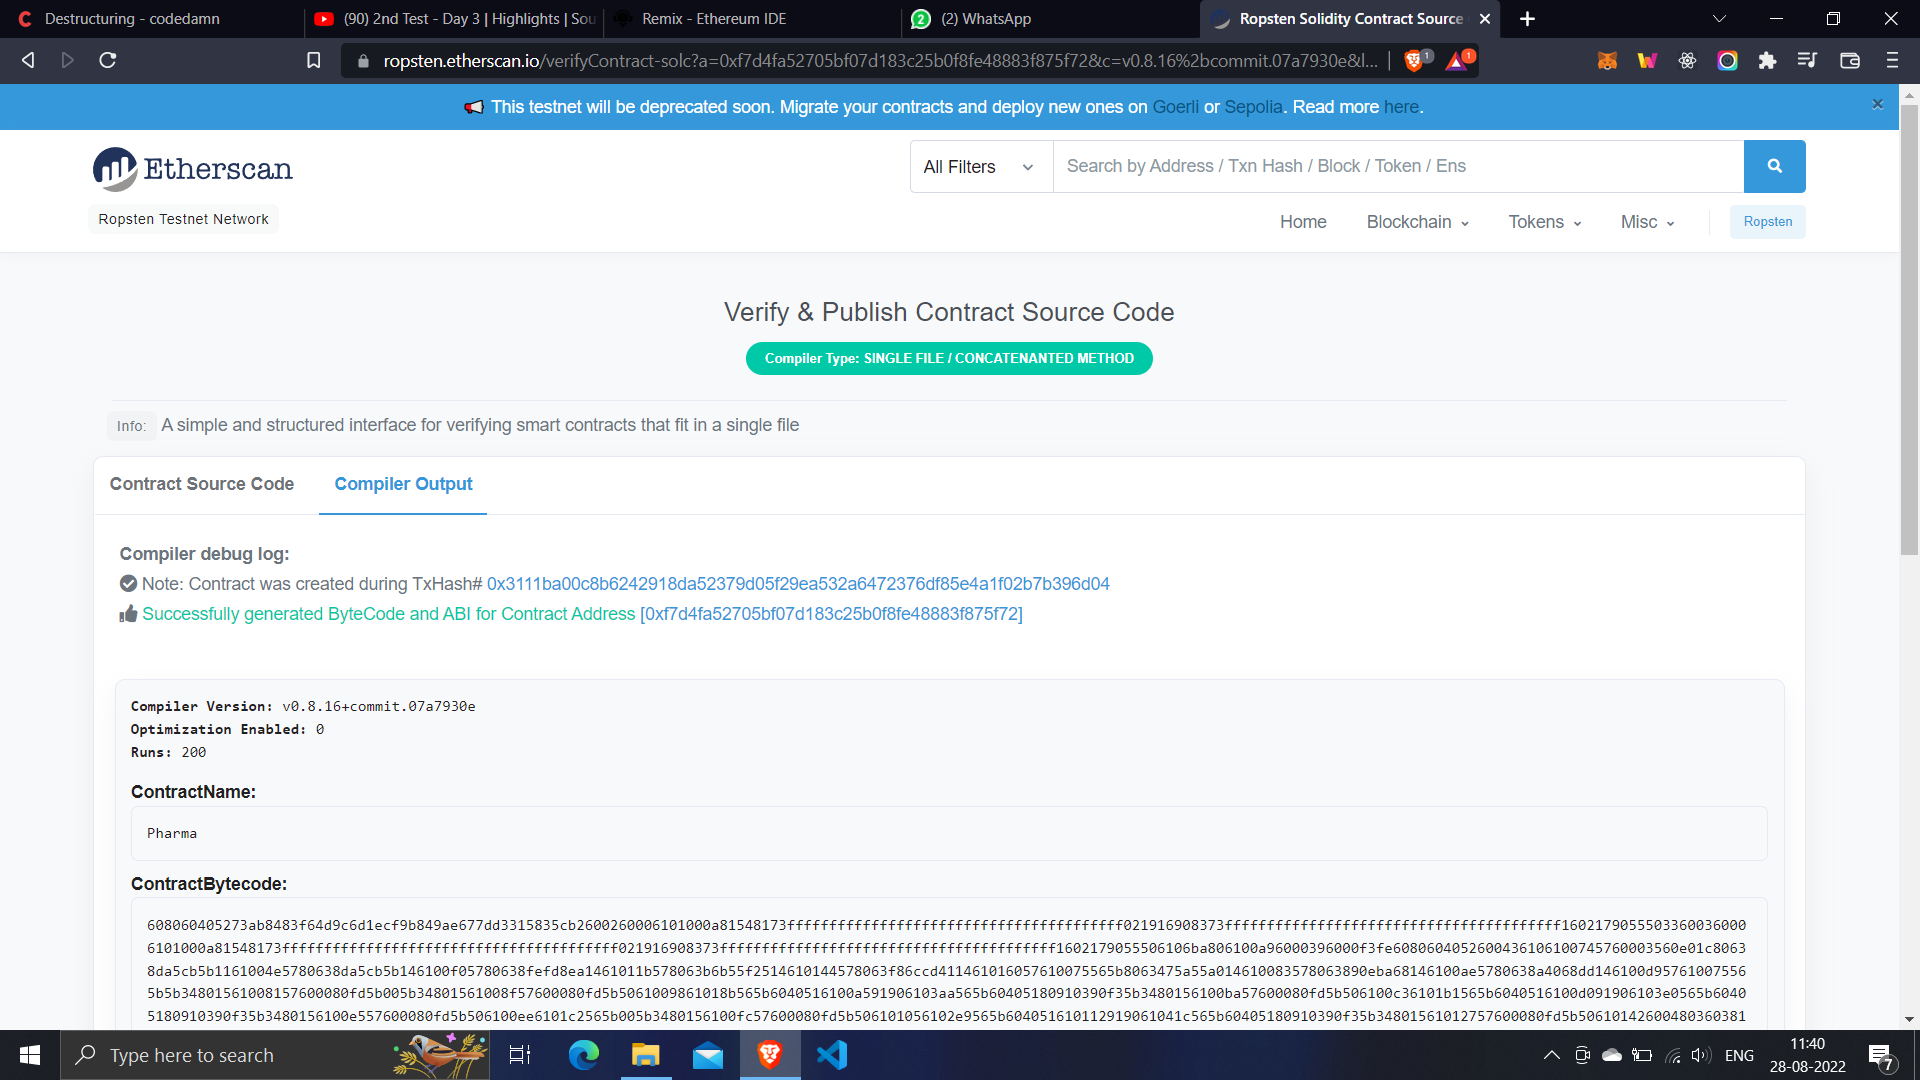This screenshot has height=1080, width=1920.
Task: Open the transaction hash link 0x3111ba00...
Action: (x=798, y=584)
